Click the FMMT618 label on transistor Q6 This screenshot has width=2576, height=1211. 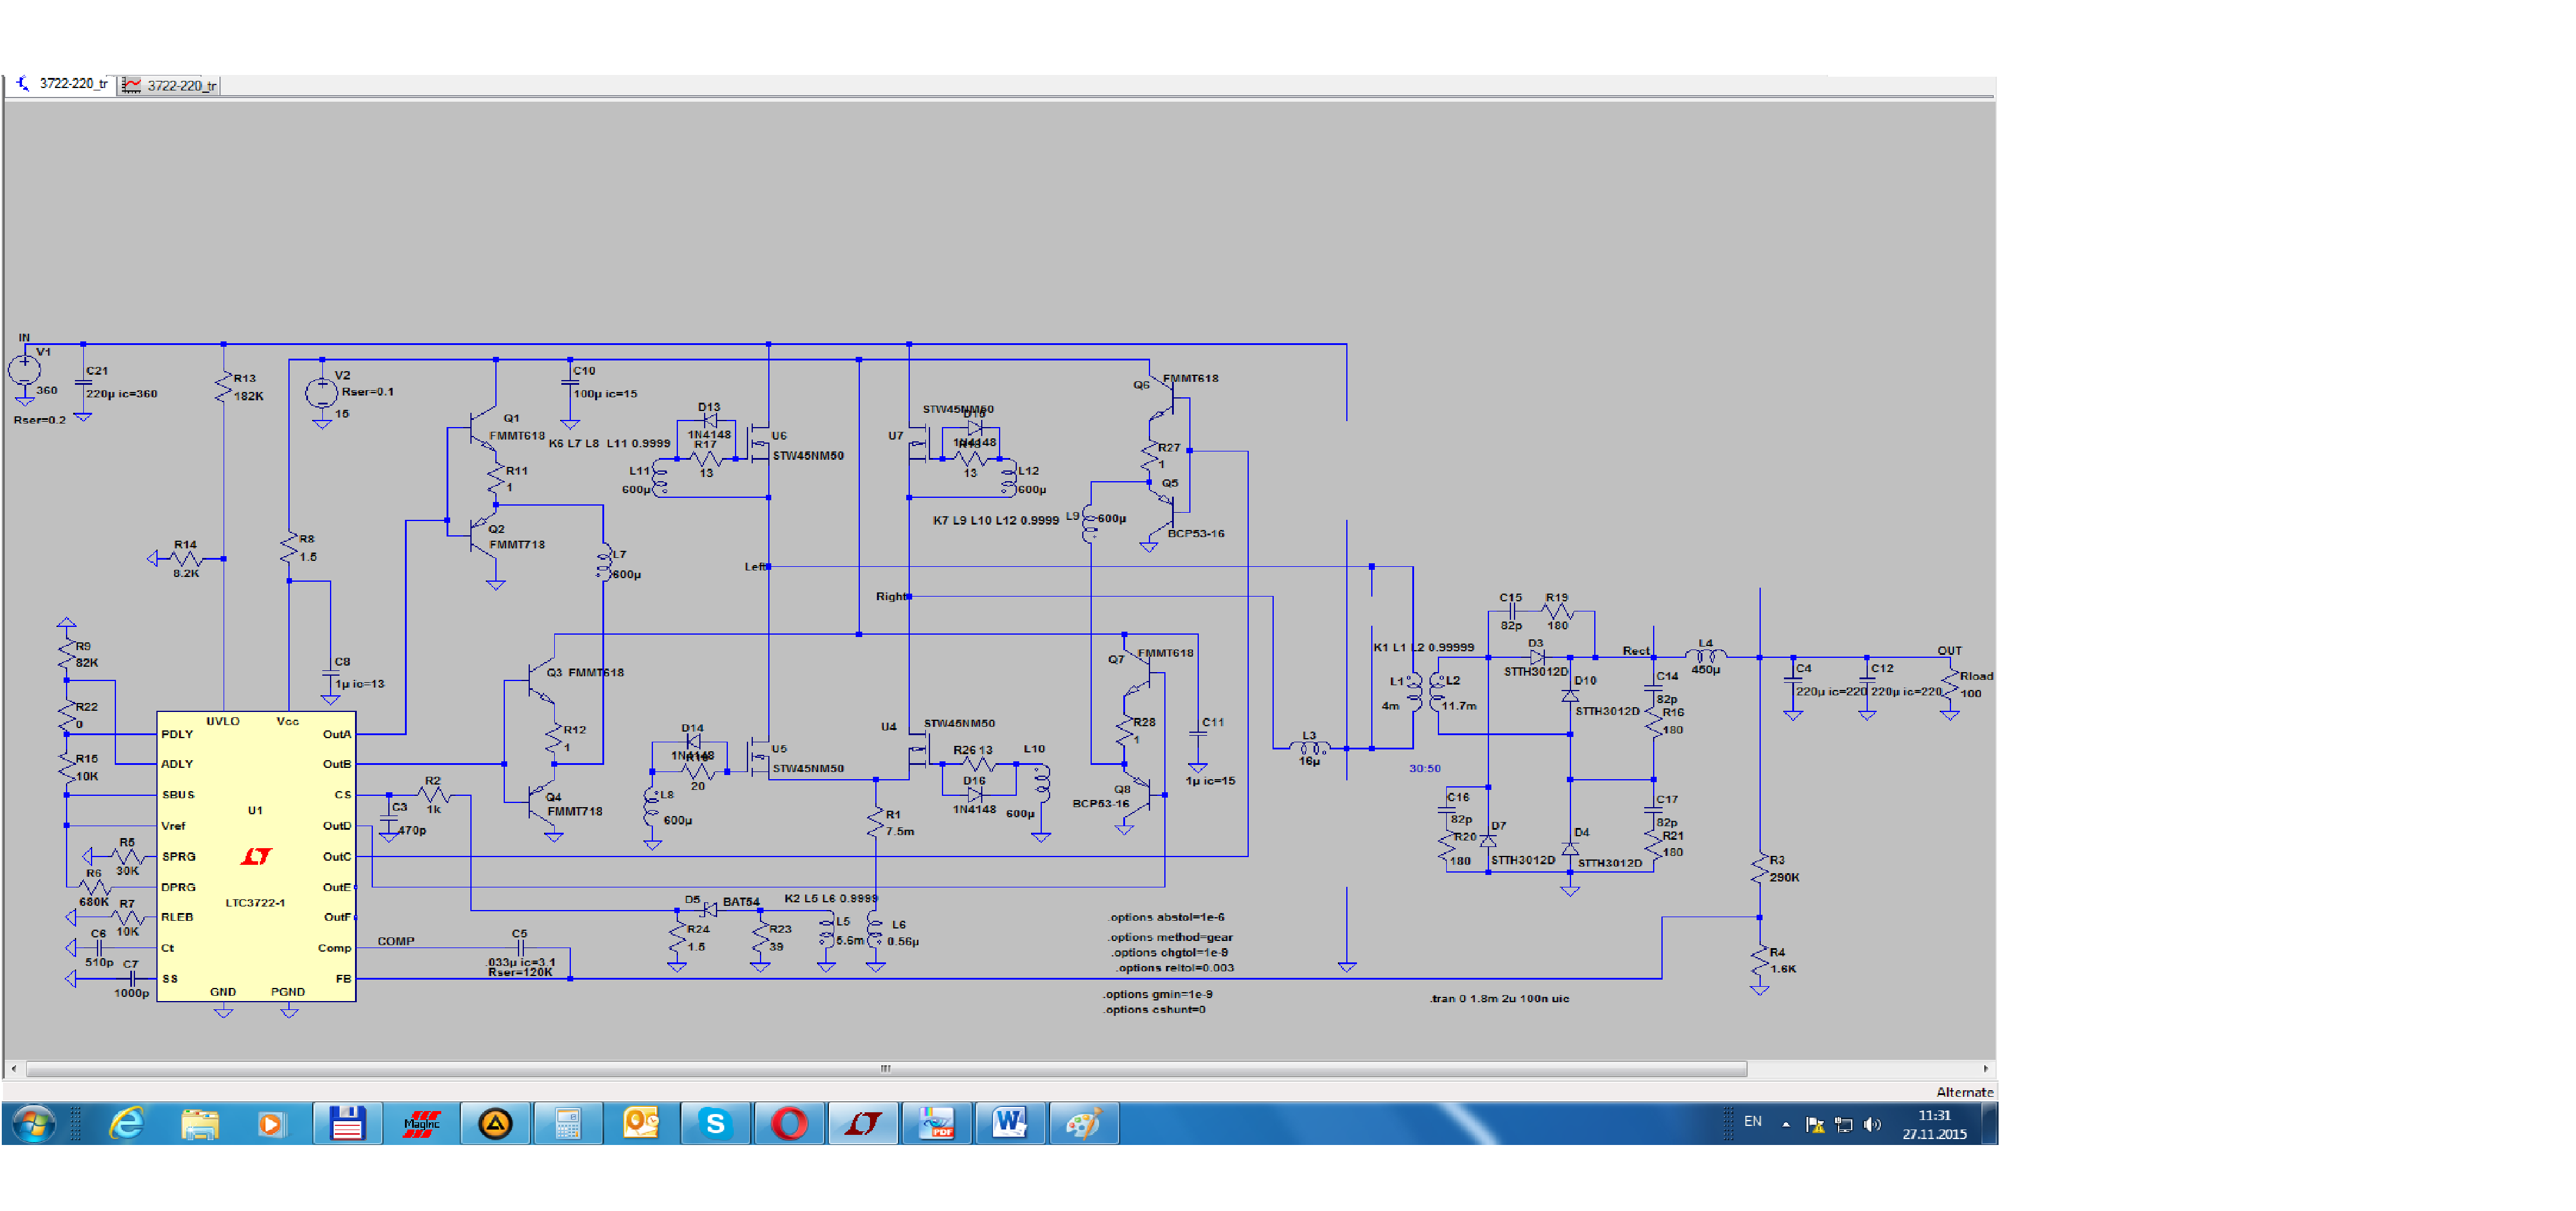[x=1190, y=378]
